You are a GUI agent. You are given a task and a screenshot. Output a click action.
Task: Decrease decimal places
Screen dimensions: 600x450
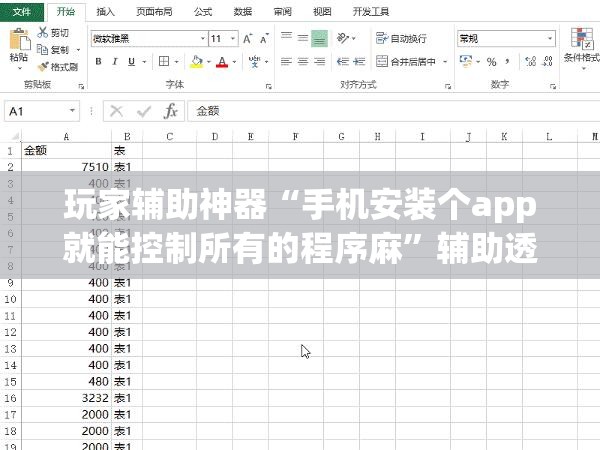coord(548,61)
